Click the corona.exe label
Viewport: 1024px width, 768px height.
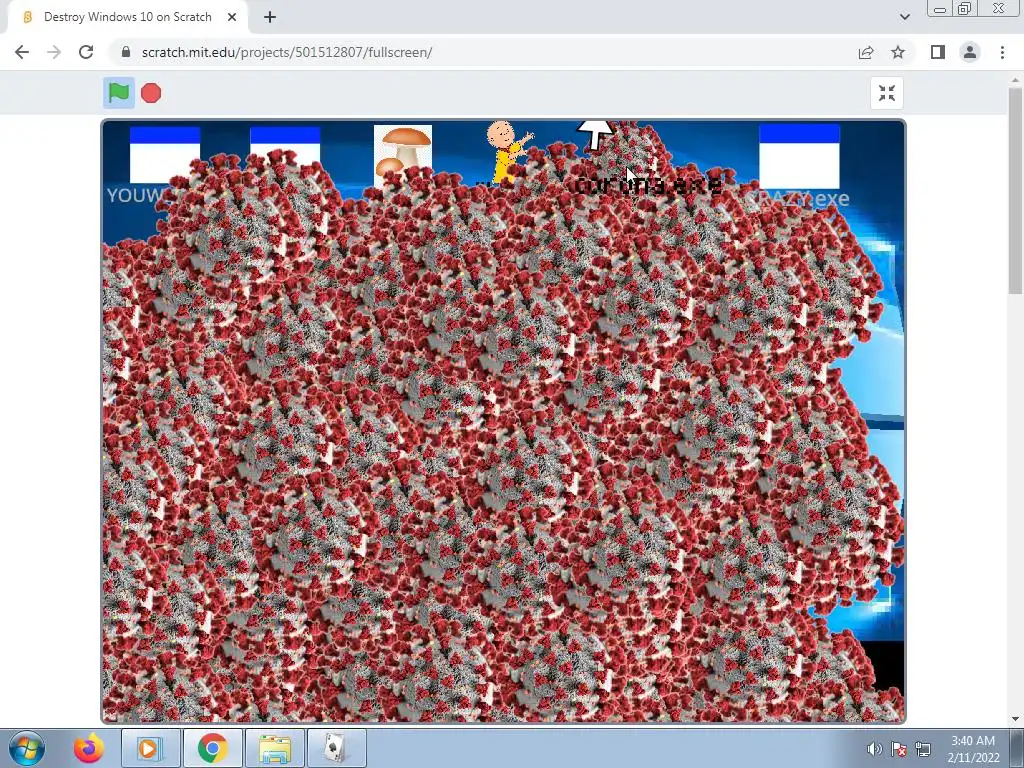point(648,185)
